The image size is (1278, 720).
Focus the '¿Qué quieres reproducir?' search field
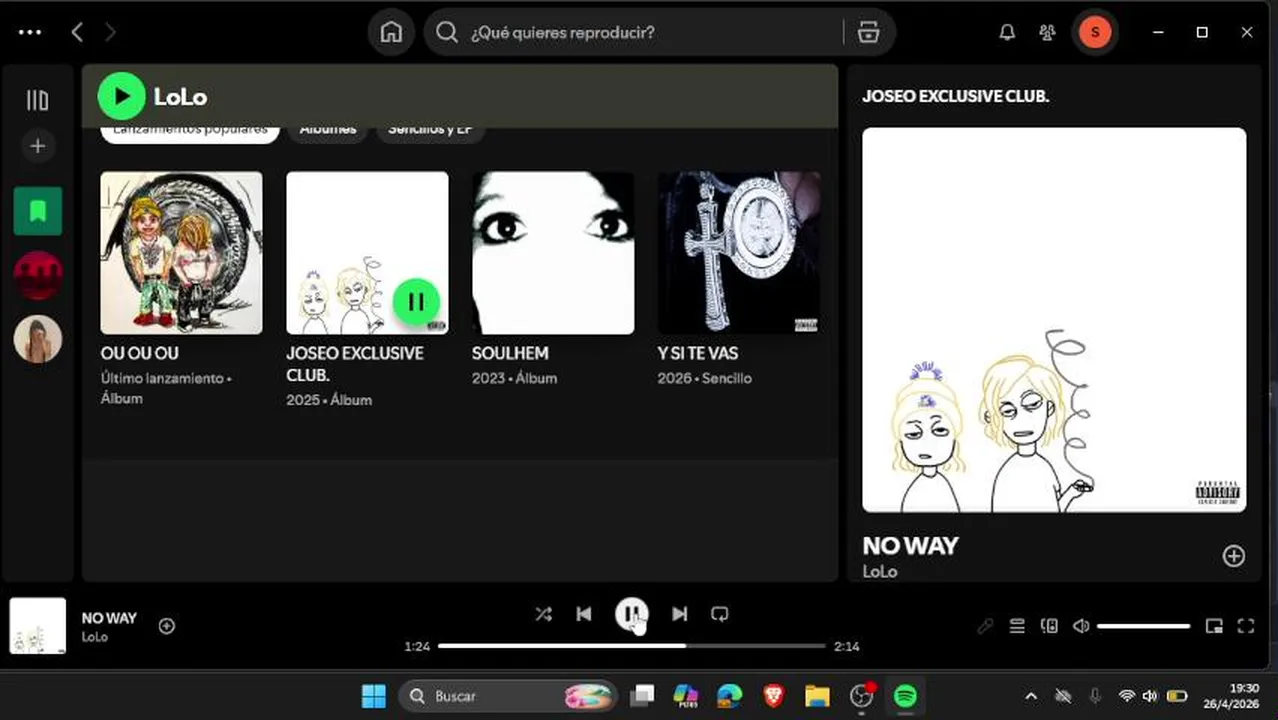tap(640, 32)
